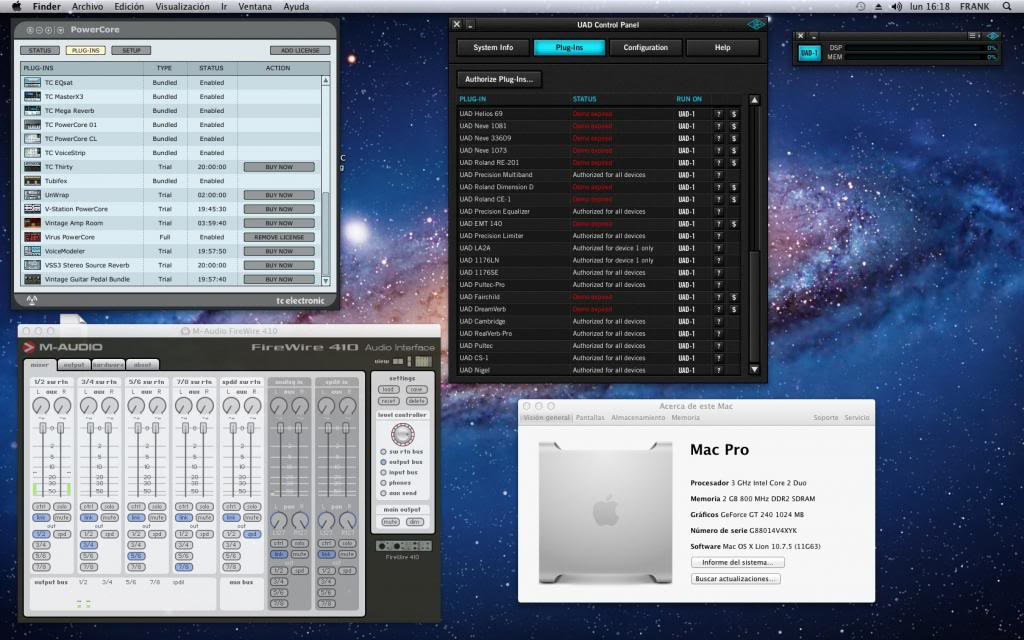Click the UAD-1 card icon in meter window
The height and width of the screenshot is (640, 1024).
pos(809,52)
